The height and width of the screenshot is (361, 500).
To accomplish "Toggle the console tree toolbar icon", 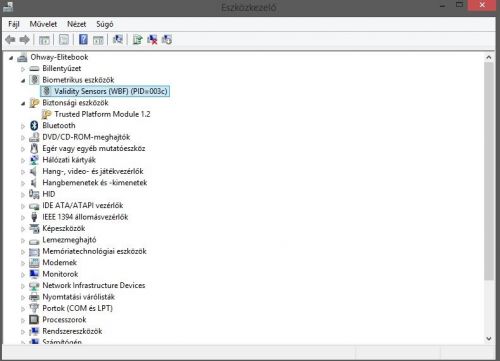I will pyautogui.click(x=44, y=40).
